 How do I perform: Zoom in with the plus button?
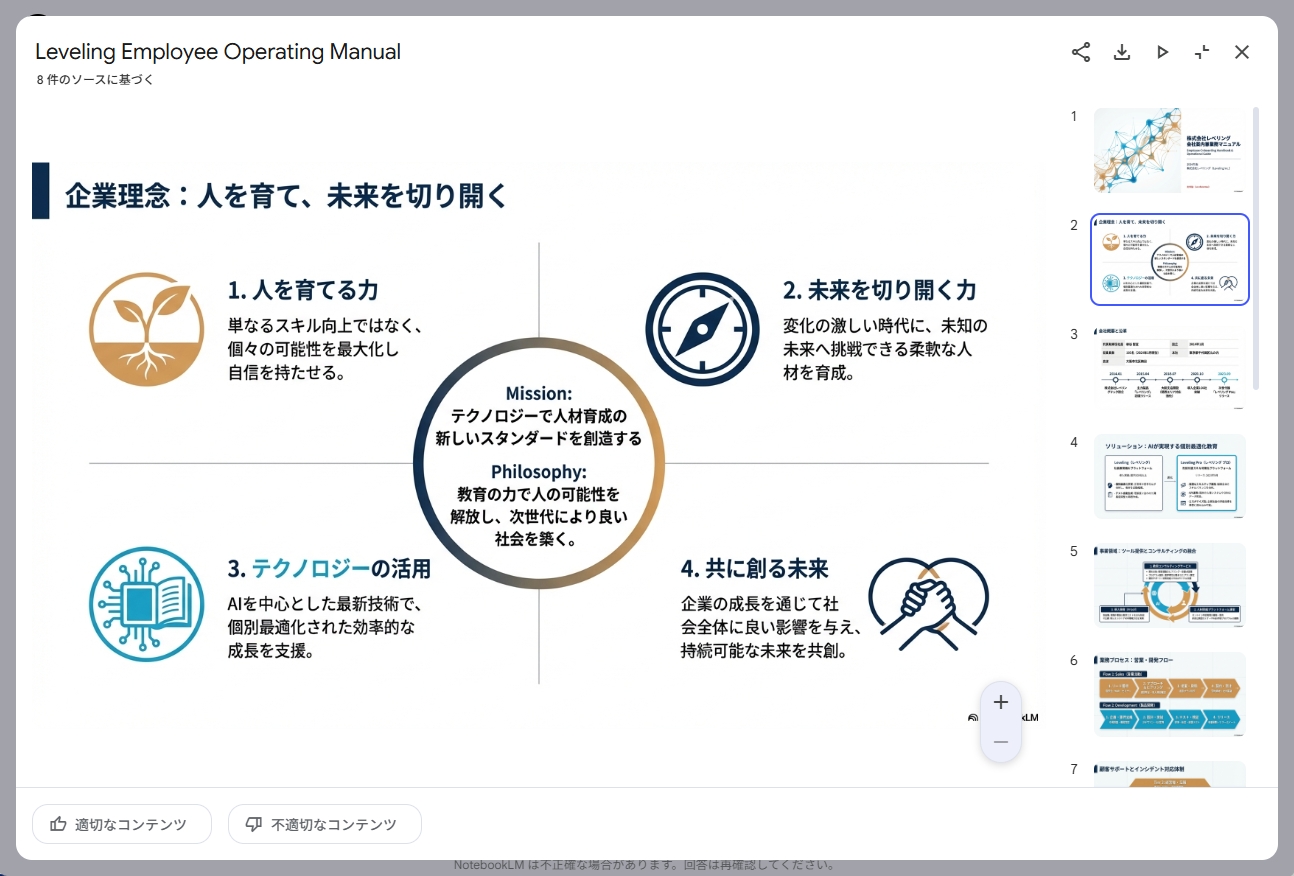(x=1001, y=702)
